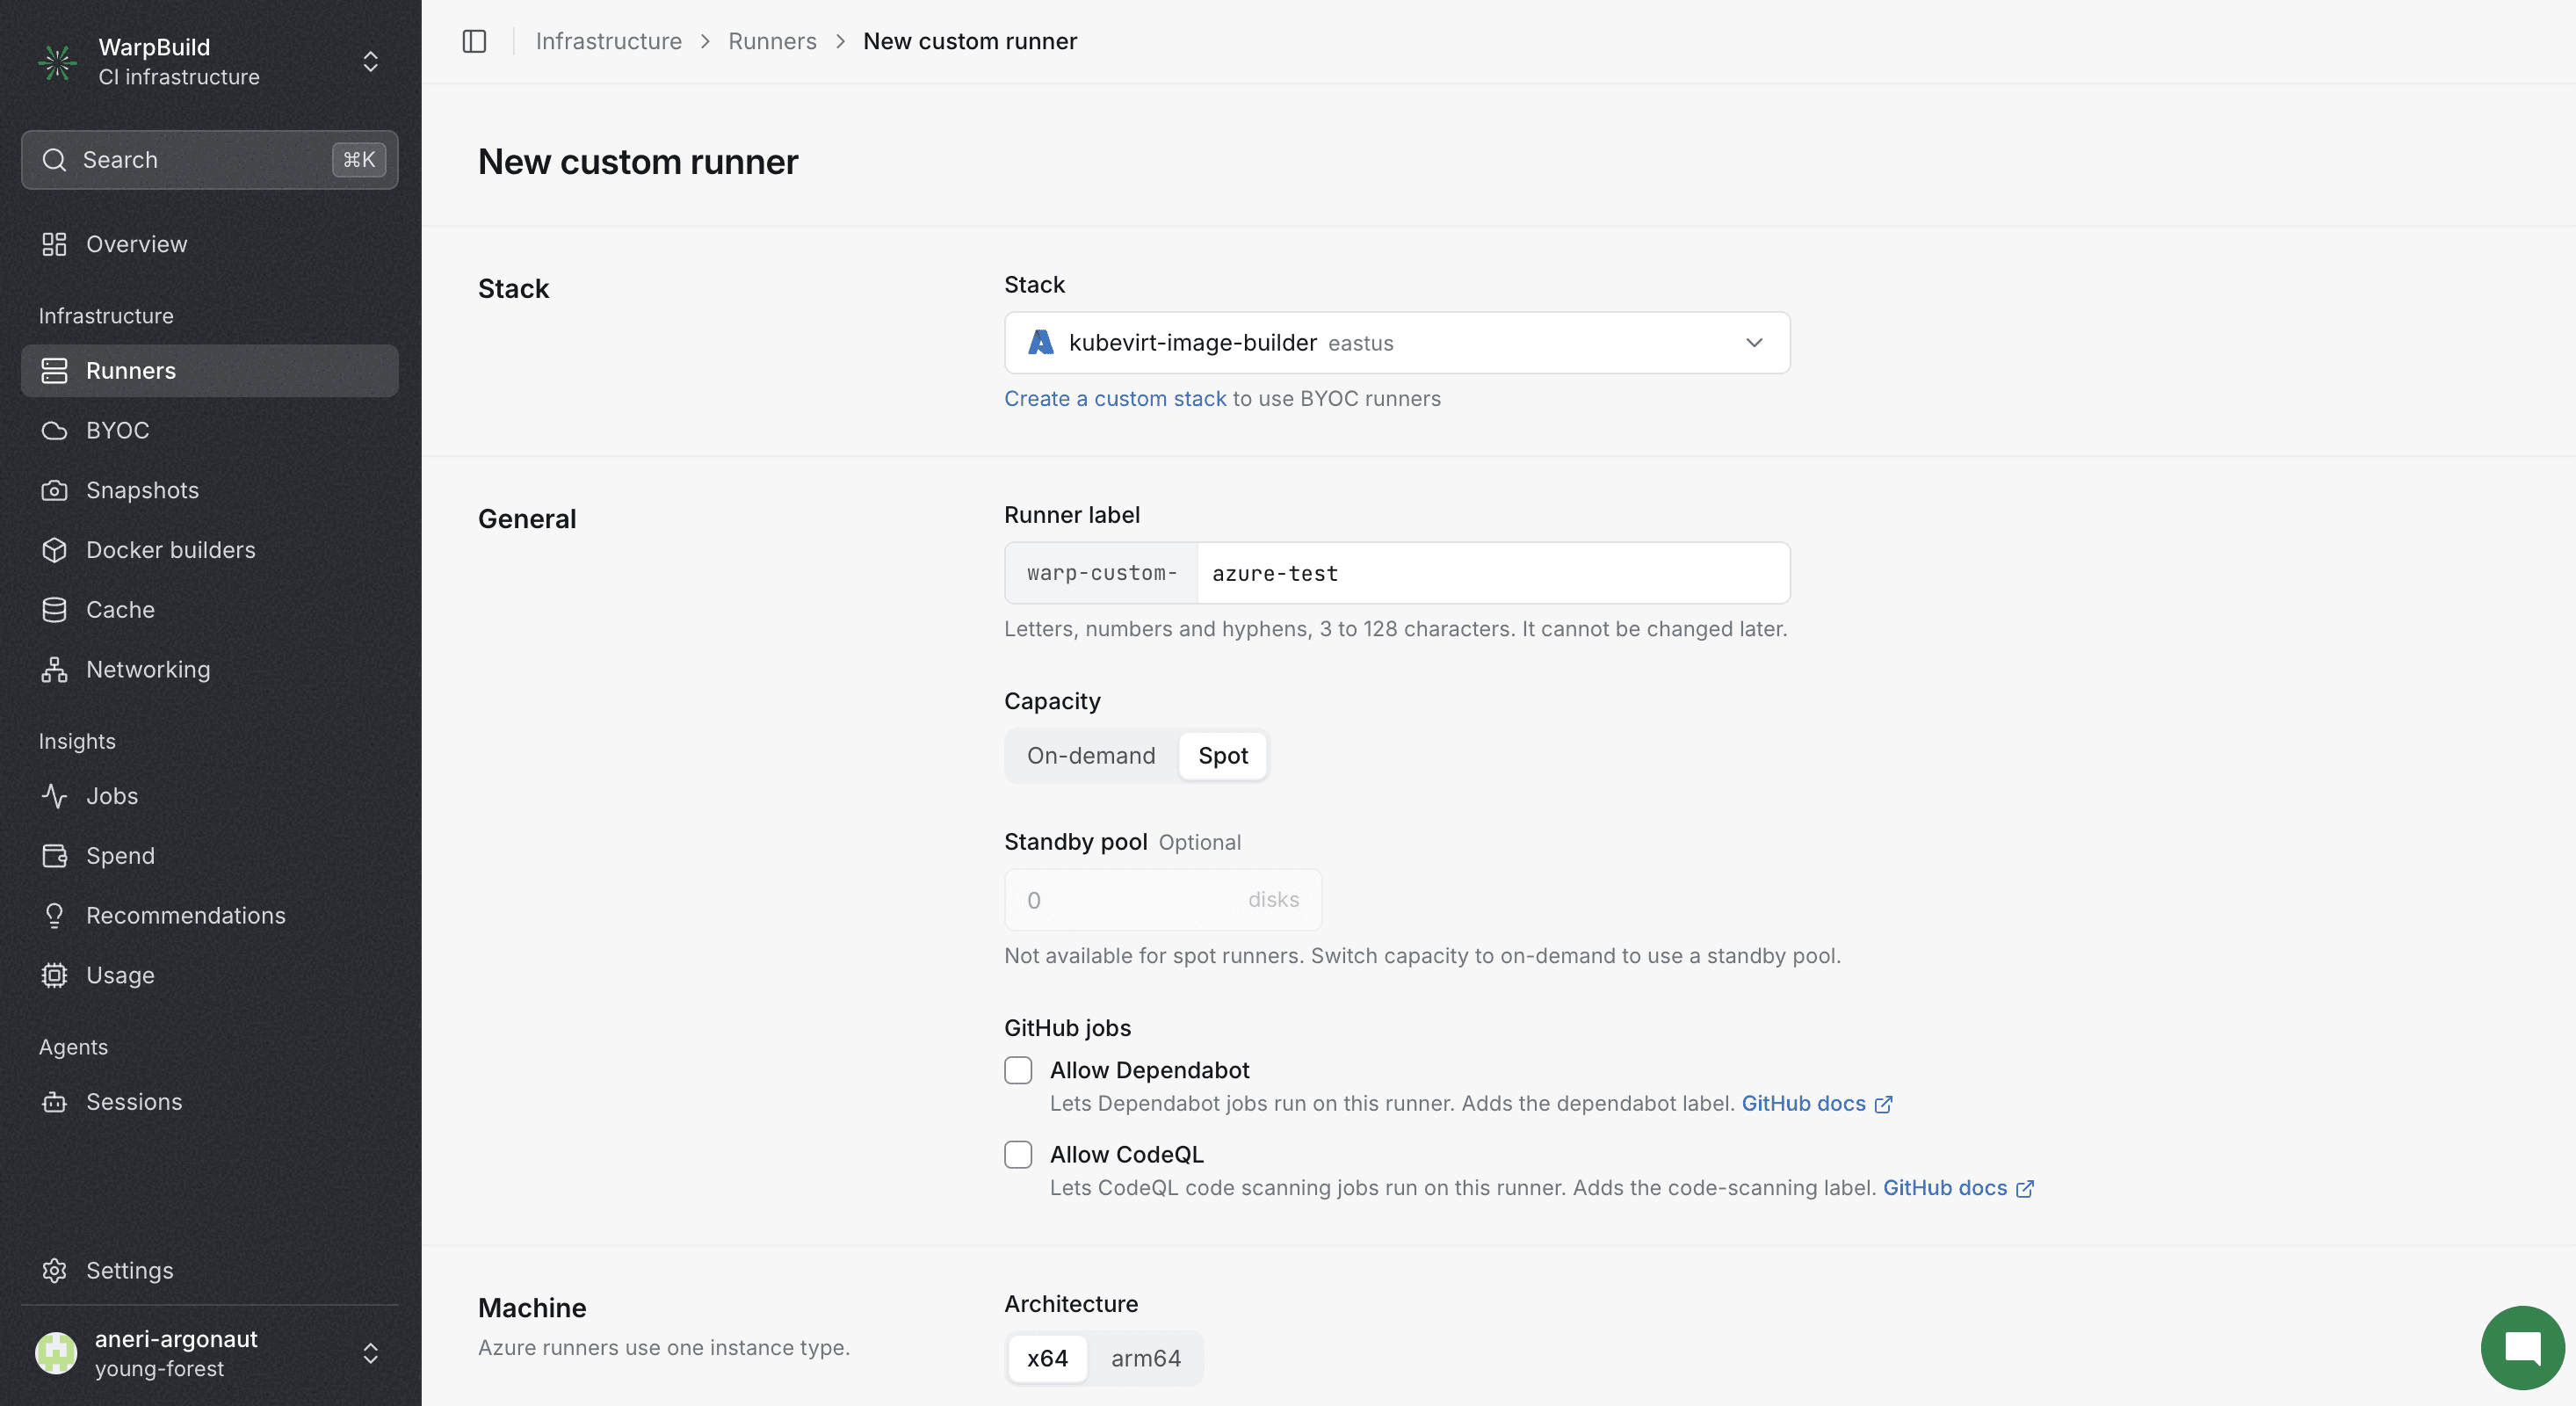Open Snapshots camera icon

54,490
